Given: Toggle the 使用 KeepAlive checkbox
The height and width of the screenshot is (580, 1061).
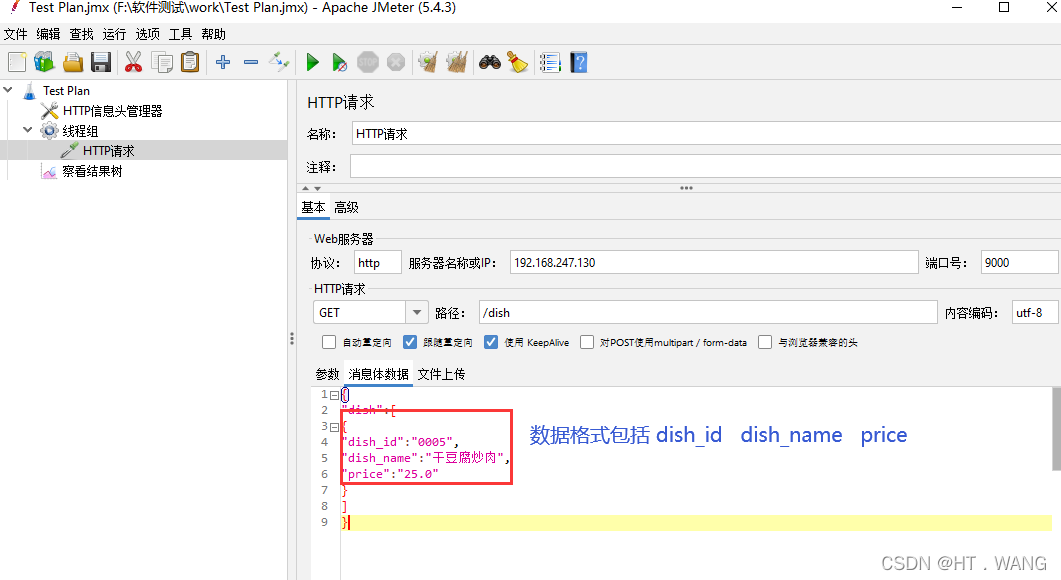Looking at the screenshot, I should [491, 342].
